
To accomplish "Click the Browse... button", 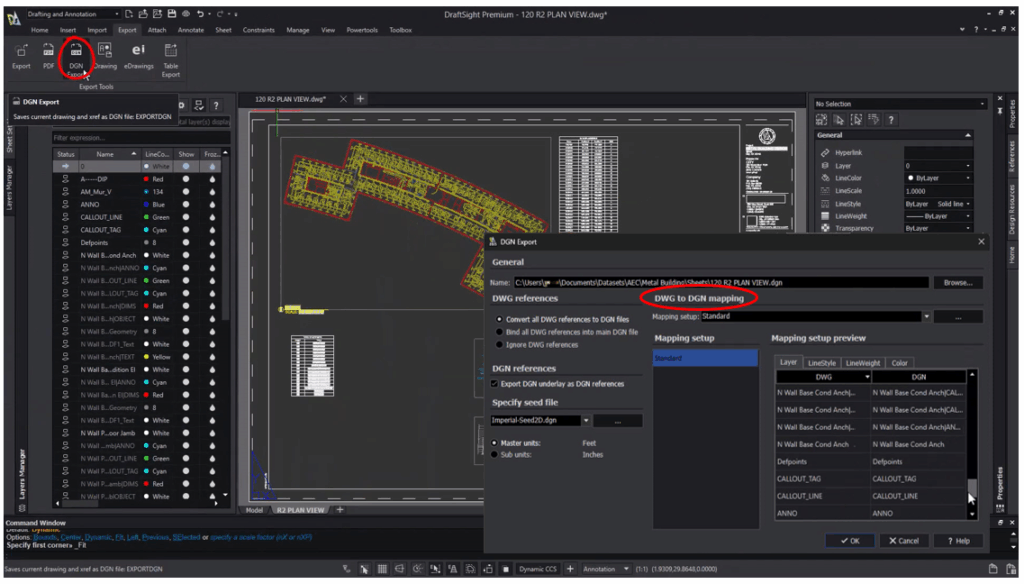I will 958,283.
